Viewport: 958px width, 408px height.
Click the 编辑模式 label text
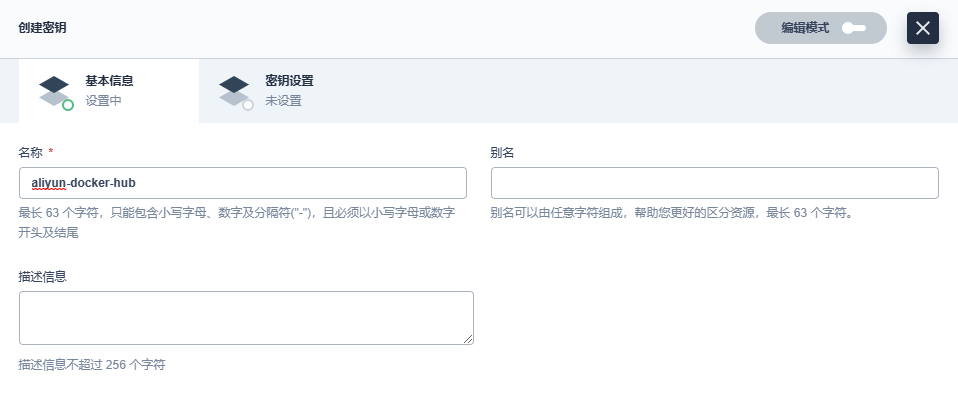[x=804, y=28]
